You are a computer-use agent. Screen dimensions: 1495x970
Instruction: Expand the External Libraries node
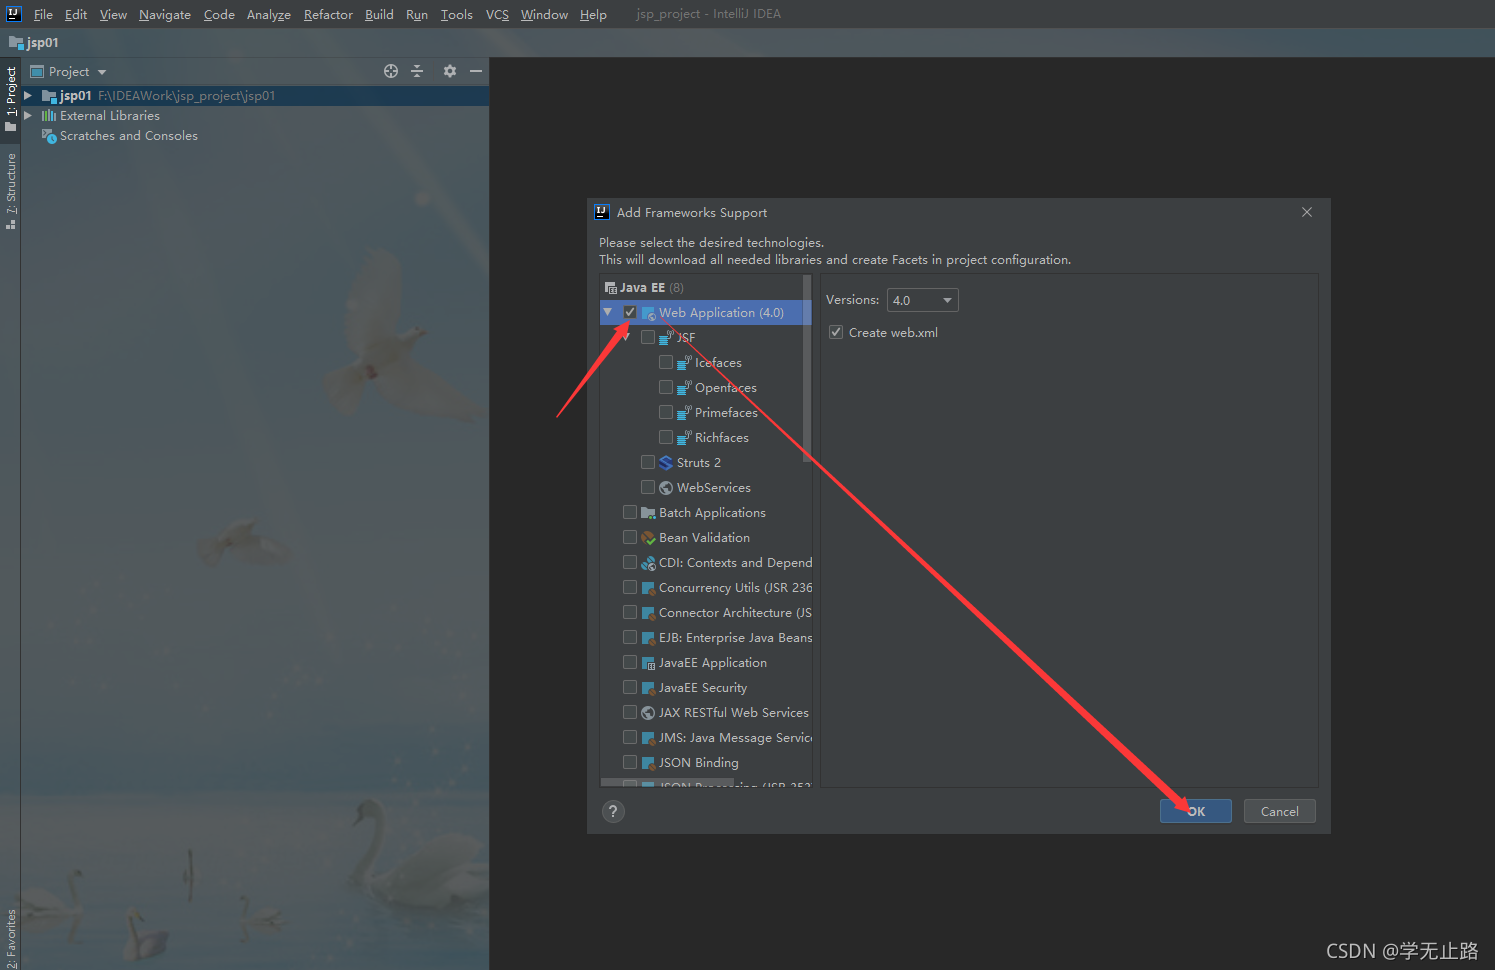[x=28, y=116]
